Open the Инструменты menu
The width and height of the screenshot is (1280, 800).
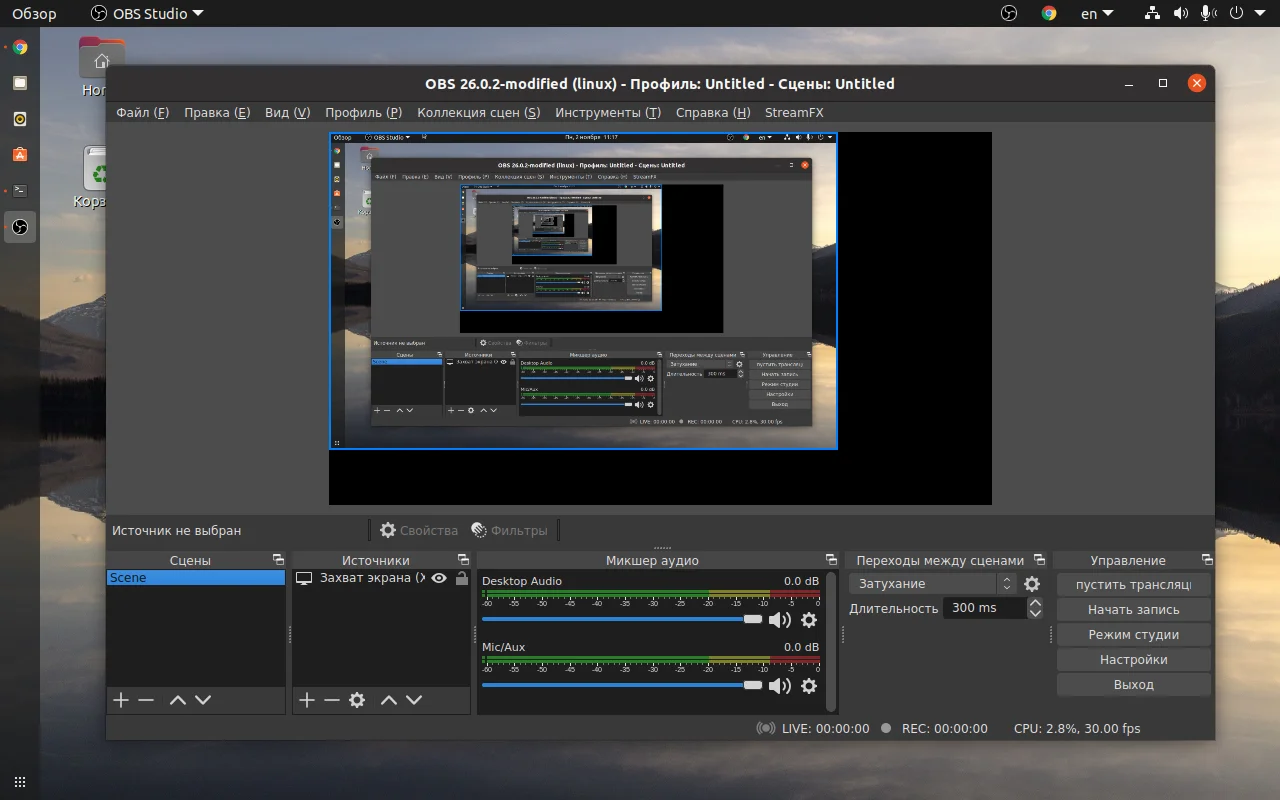[607, 113]
